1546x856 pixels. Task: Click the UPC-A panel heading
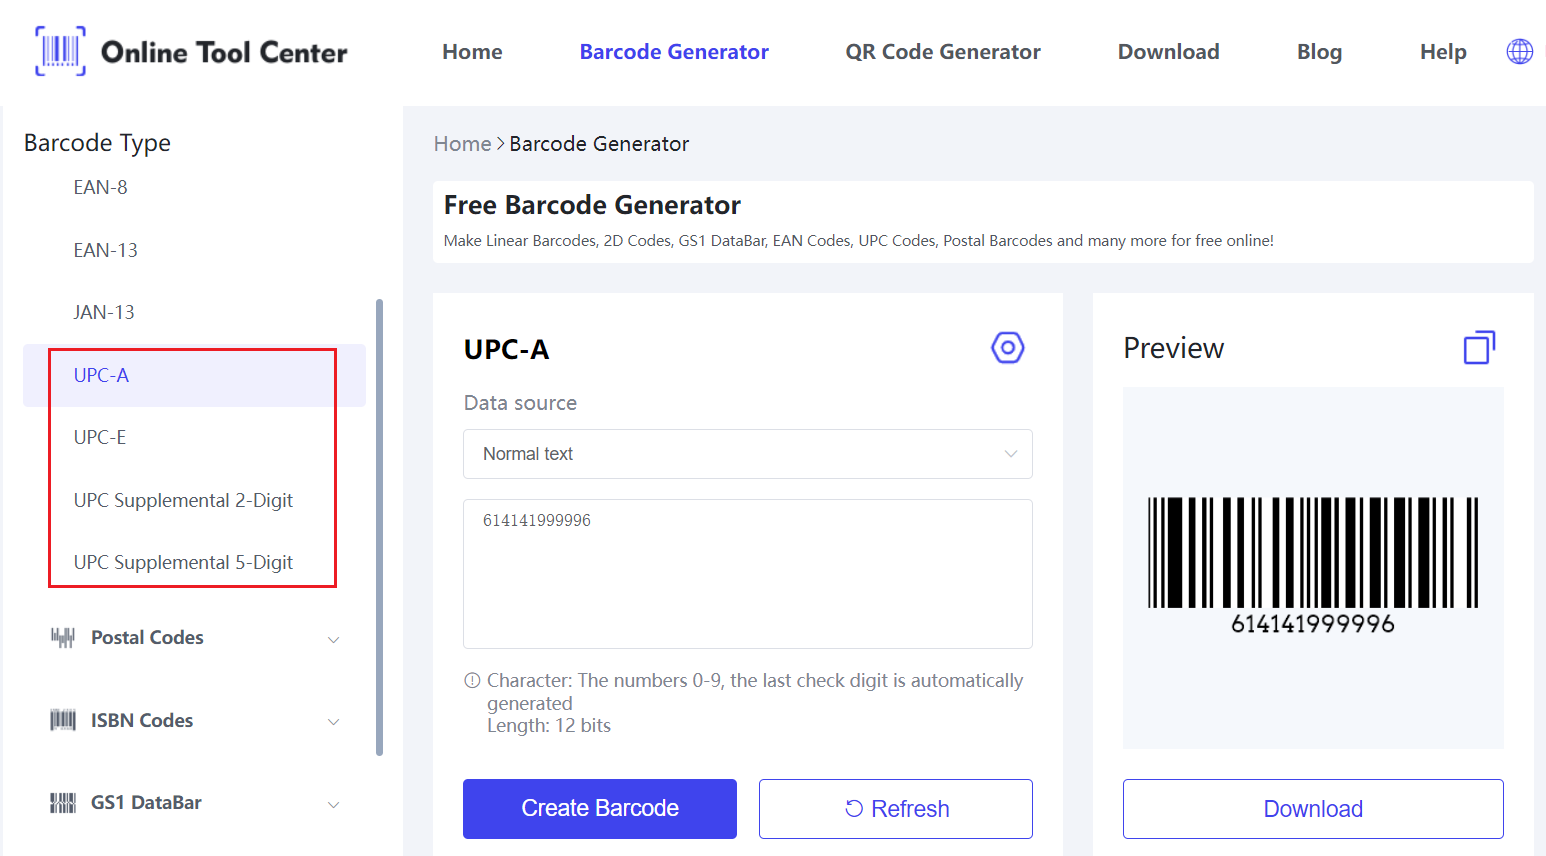coord(506,349)
